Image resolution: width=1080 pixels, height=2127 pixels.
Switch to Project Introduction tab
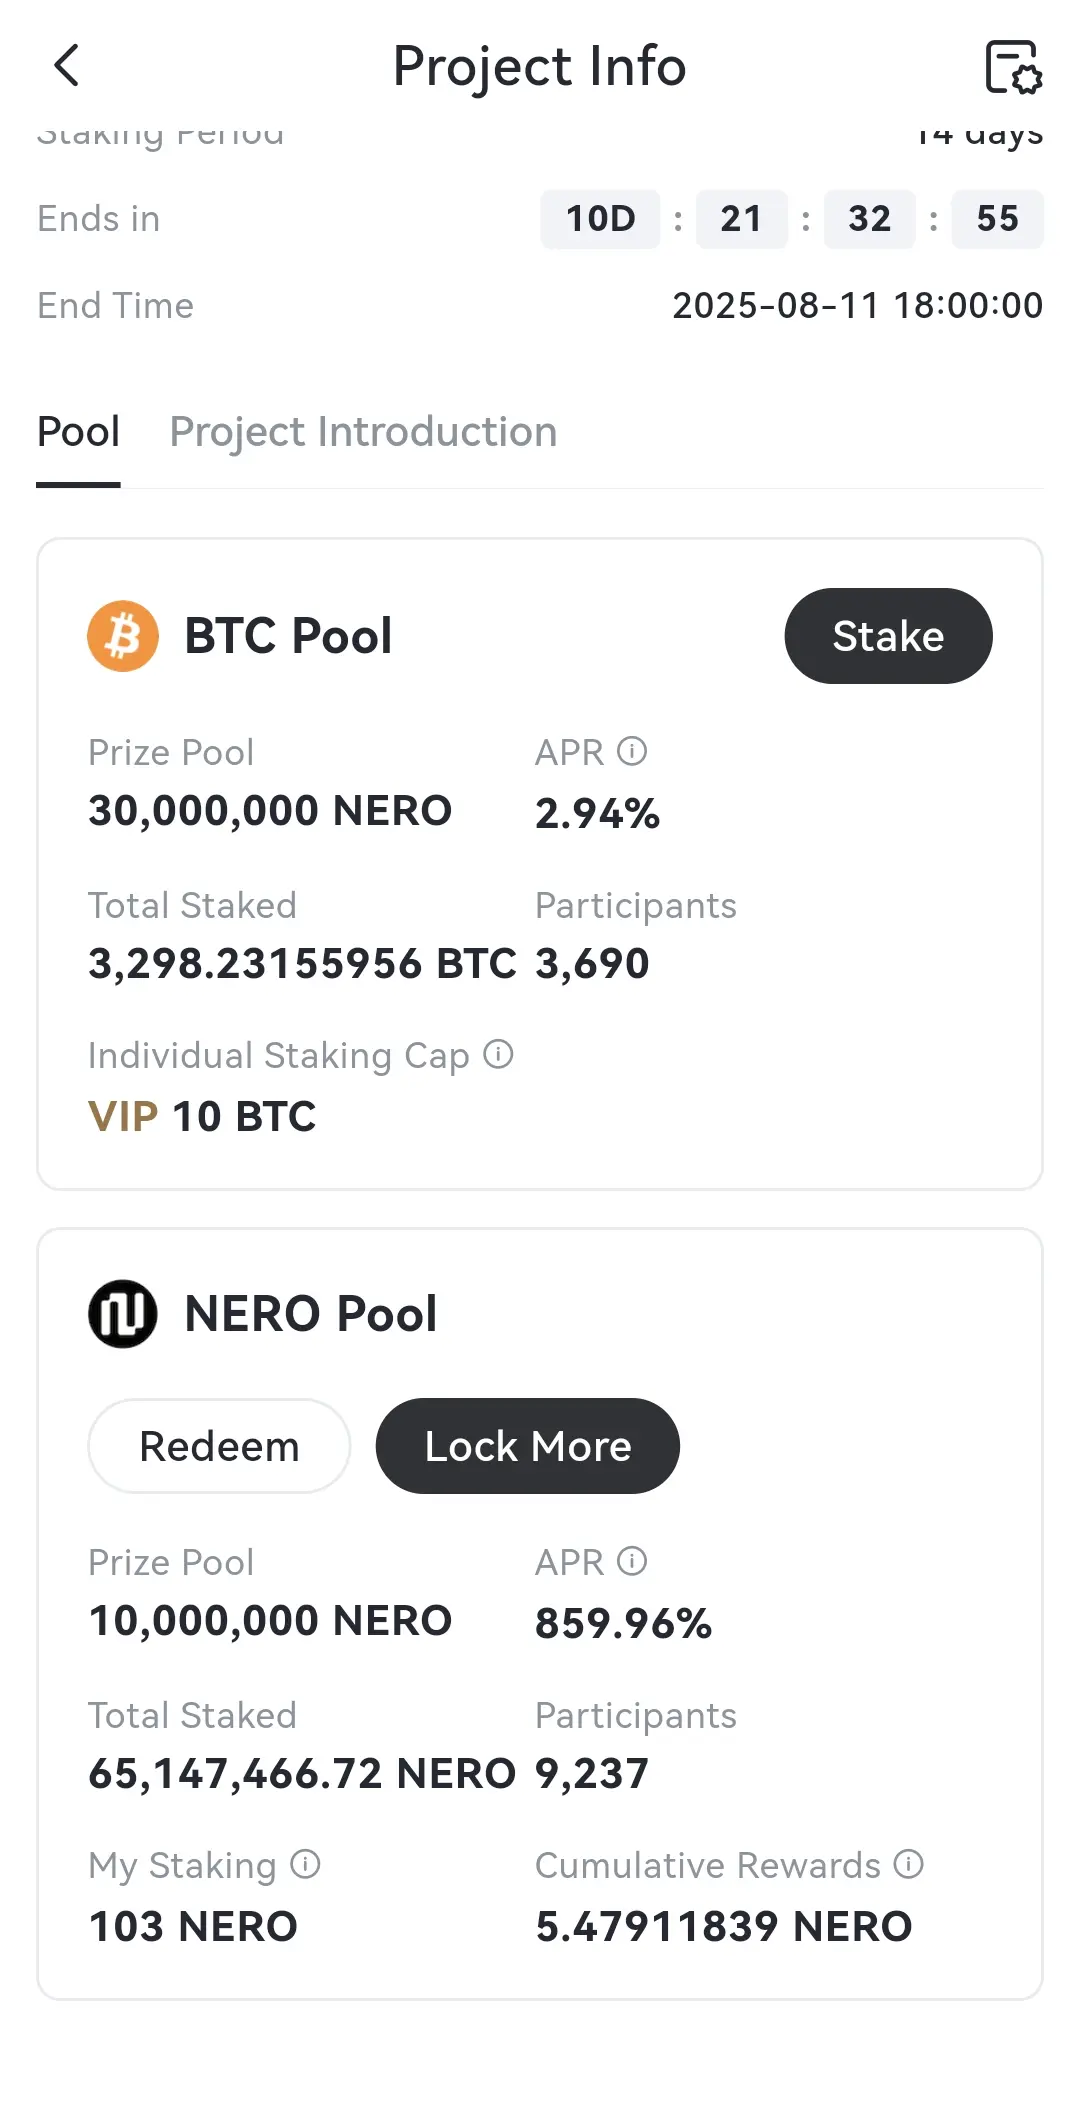click(363, 432)
